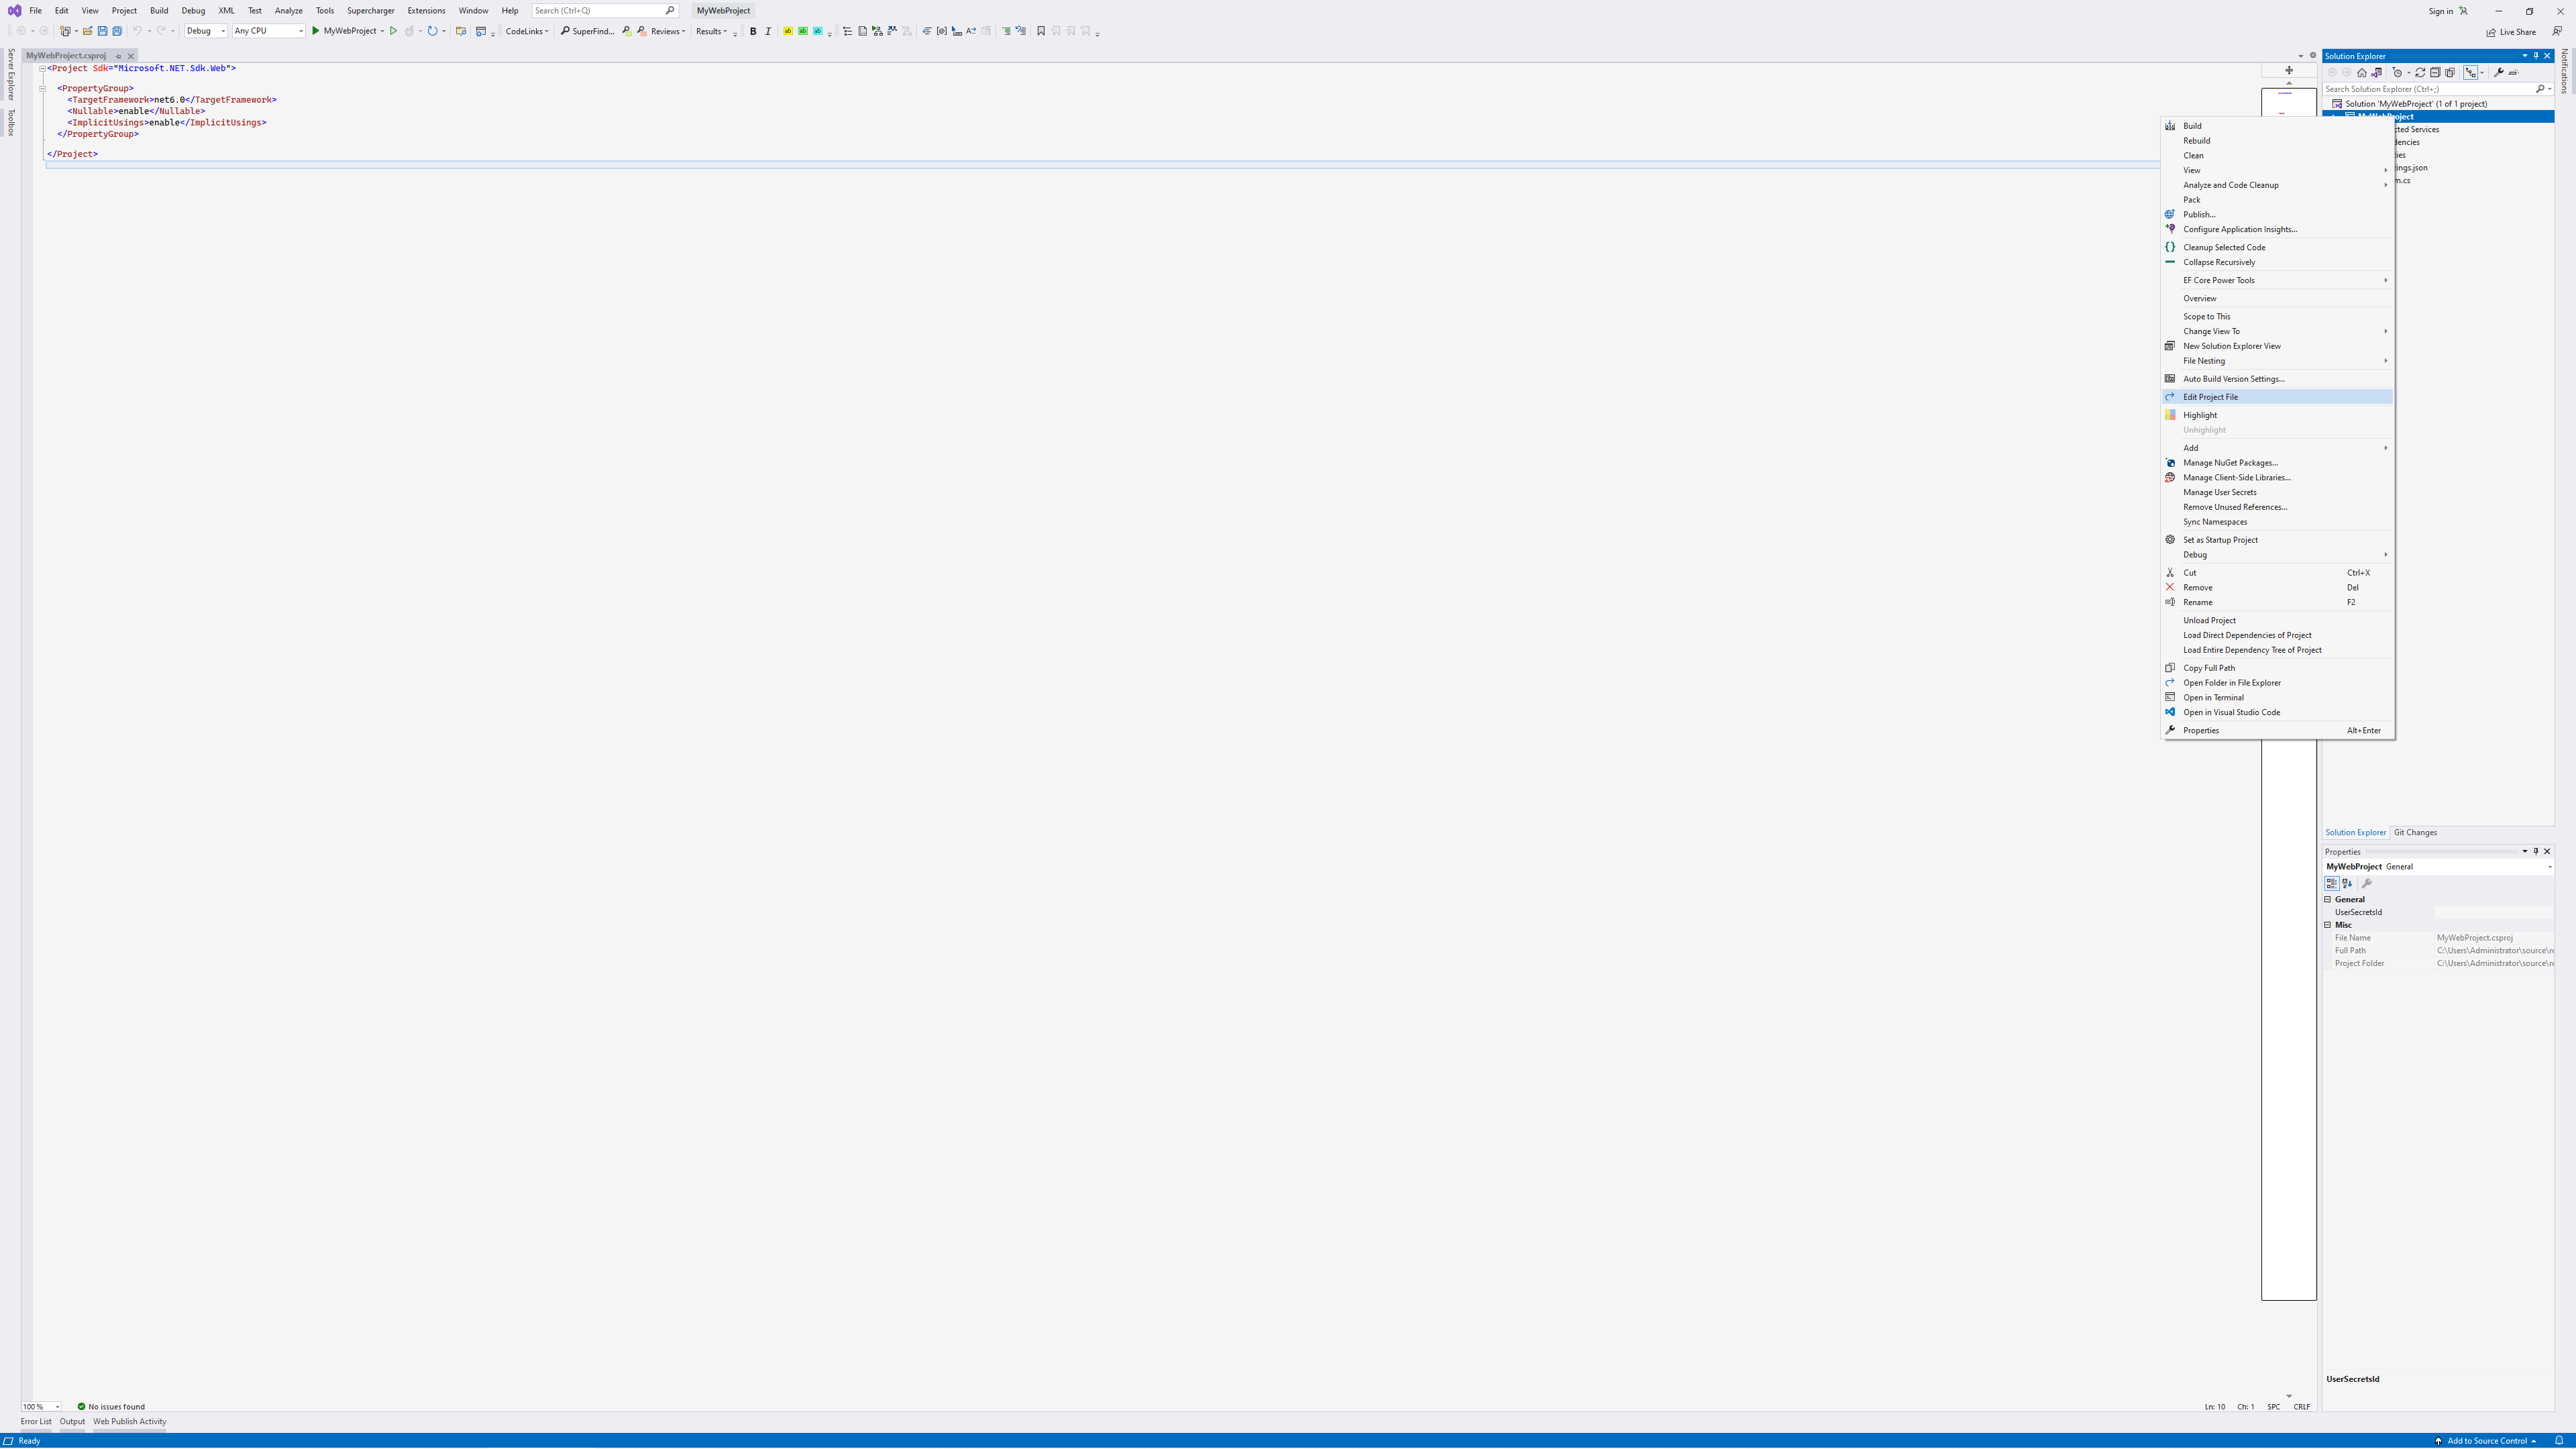Screen dimensions: 2576x1449
Task: Click yellow highlight marker icon in toolbar
Action: coord(788,31)
